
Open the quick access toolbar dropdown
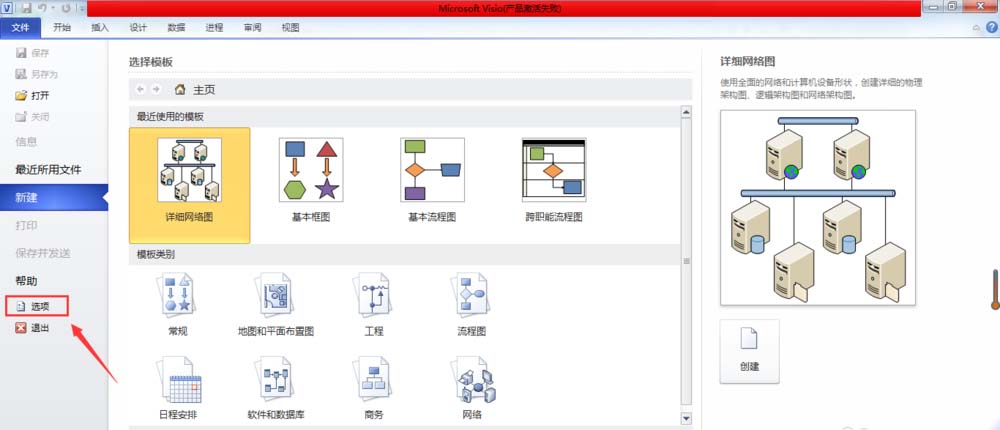click(x=81, y=9)
